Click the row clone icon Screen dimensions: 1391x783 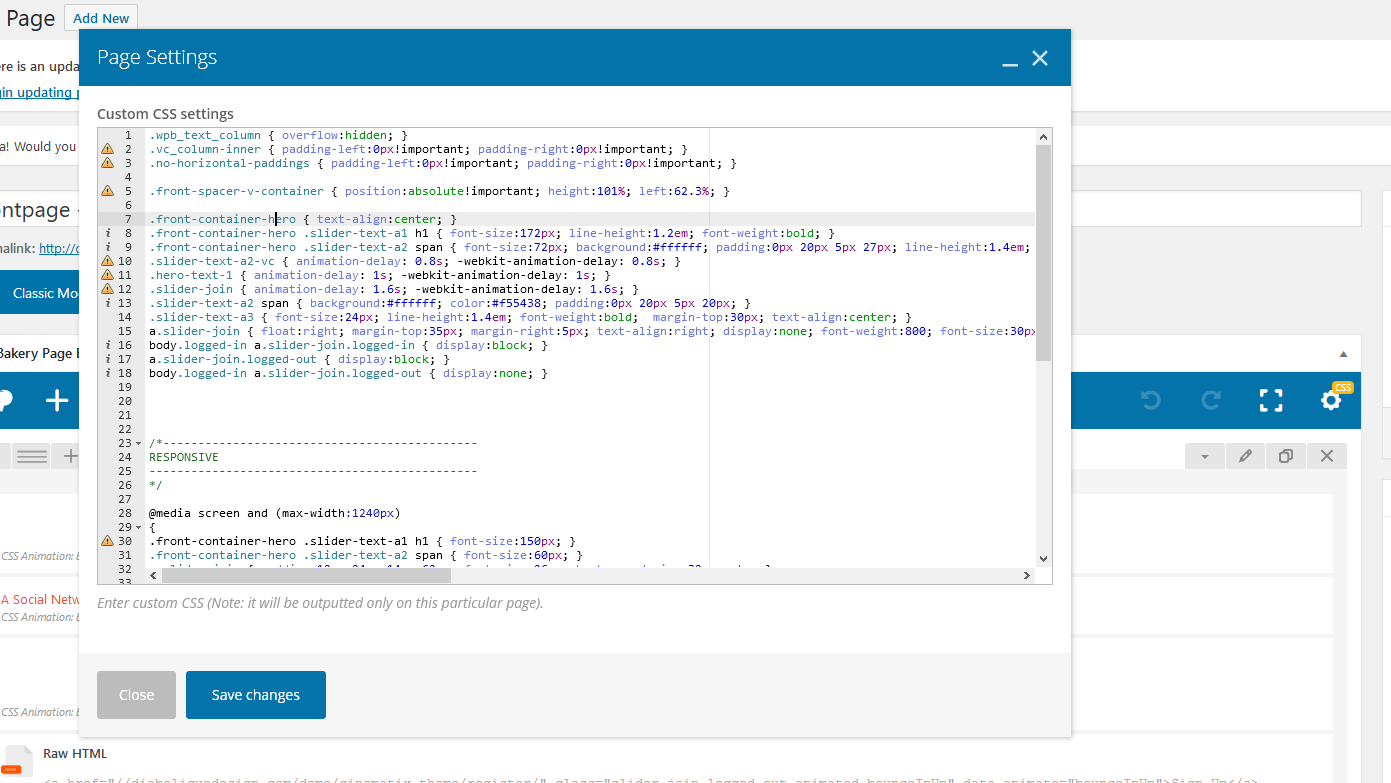coord(1286,456)
